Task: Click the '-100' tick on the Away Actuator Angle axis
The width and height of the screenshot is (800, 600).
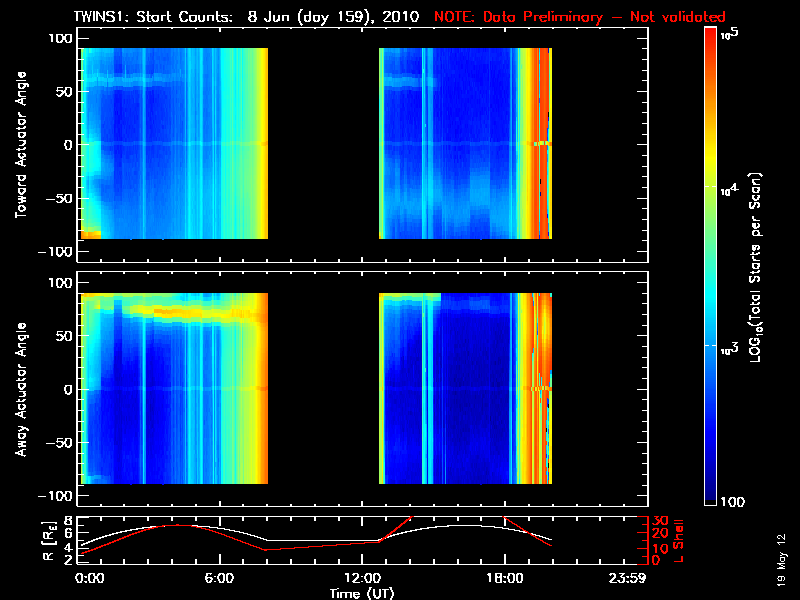Action: tap(56, 496)
